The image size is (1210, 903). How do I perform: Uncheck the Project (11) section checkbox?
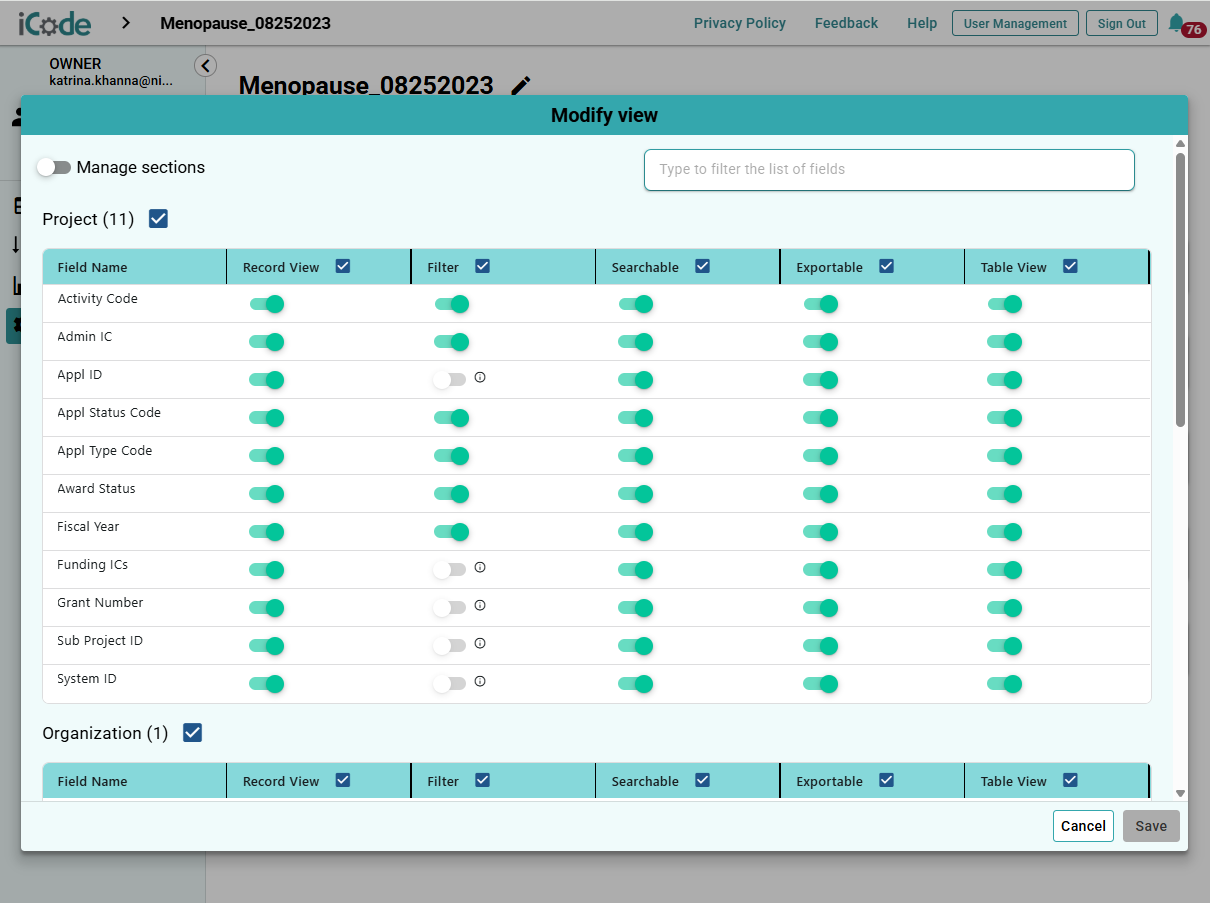[158, 218]
